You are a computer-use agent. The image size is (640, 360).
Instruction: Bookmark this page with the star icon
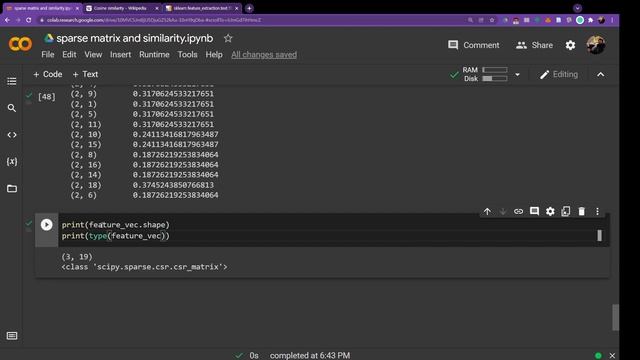coord(492,20)
